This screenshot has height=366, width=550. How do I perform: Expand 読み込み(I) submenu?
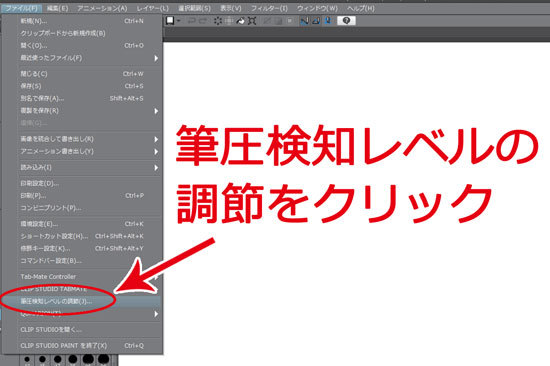pyautogui.click(x=82, y=168)
